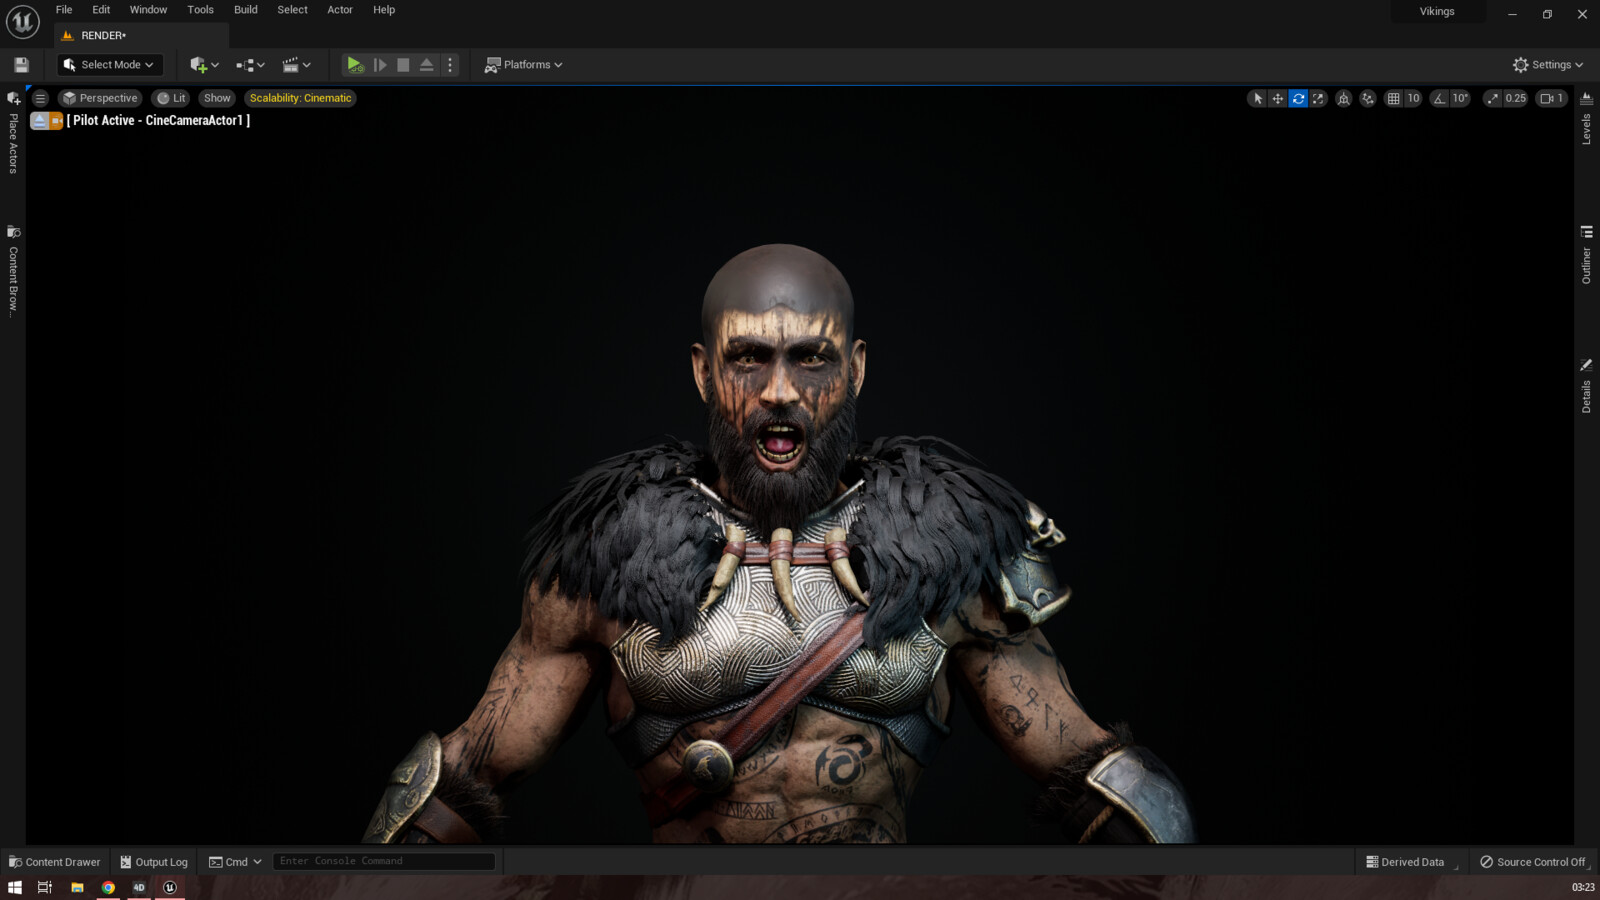Screen dimensions: 1600x900
Task: Open the Details side panel
Action: click(1586, 386)
